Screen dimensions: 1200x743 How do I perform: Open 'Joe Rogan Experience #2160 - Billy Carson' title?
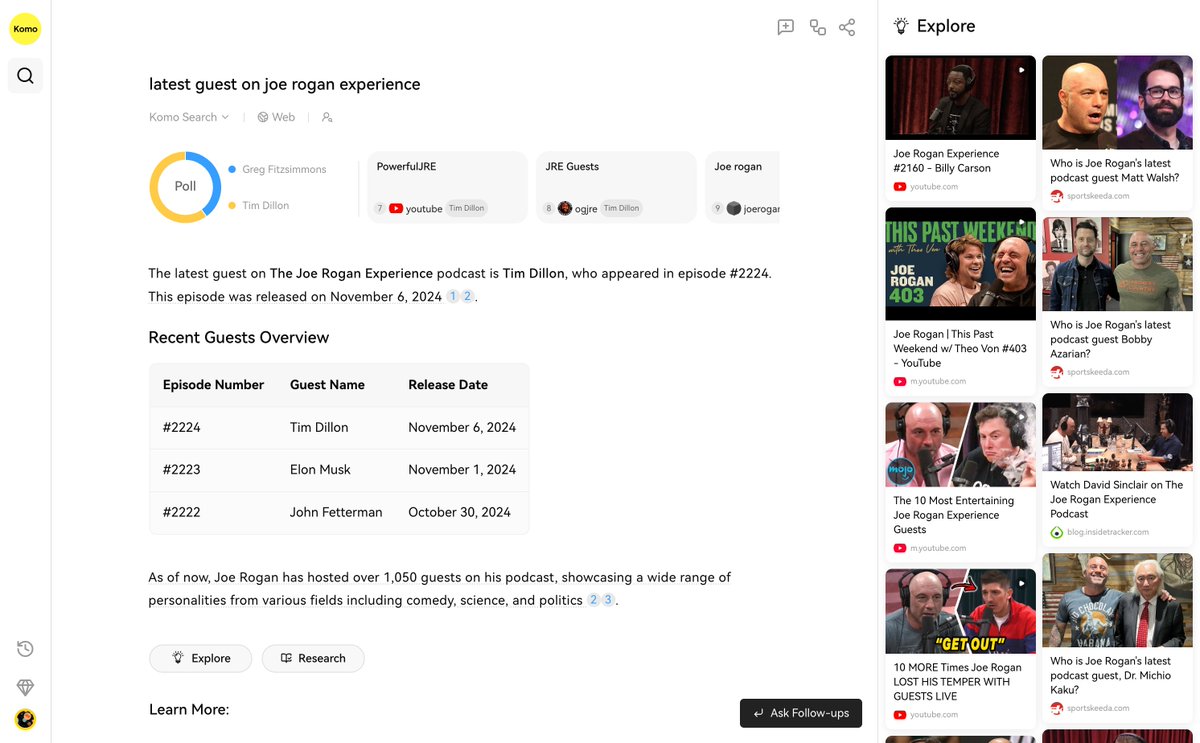point(946,161)
